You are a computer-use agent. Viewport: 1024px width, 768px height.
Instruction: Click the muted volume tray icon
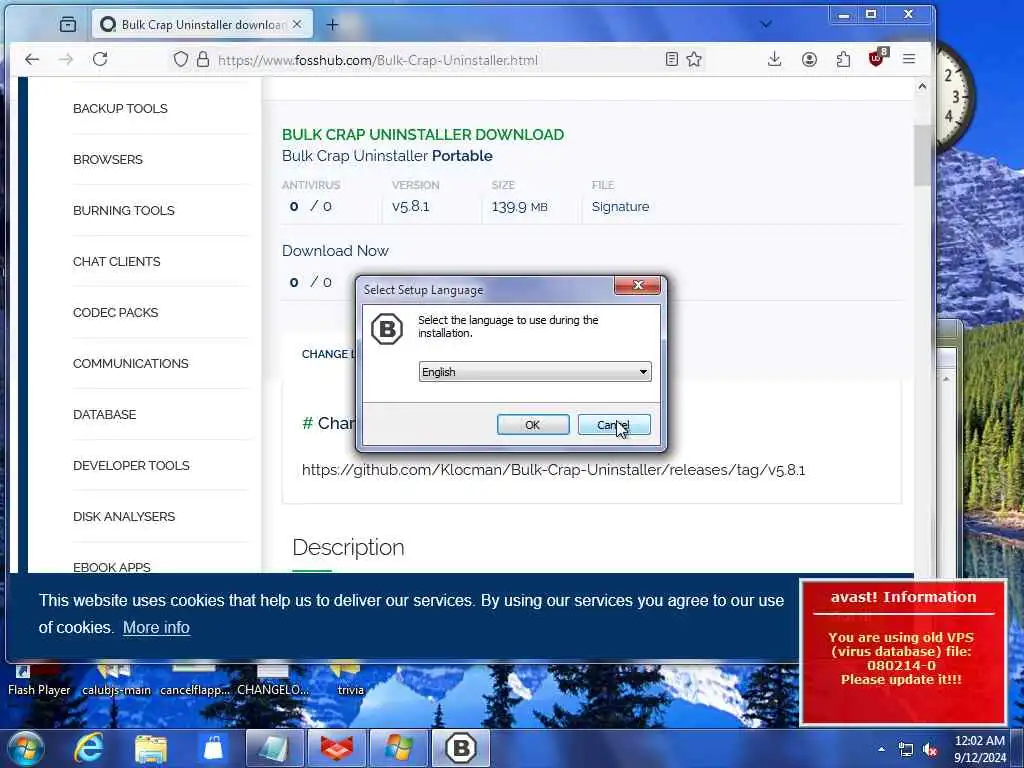930,750
